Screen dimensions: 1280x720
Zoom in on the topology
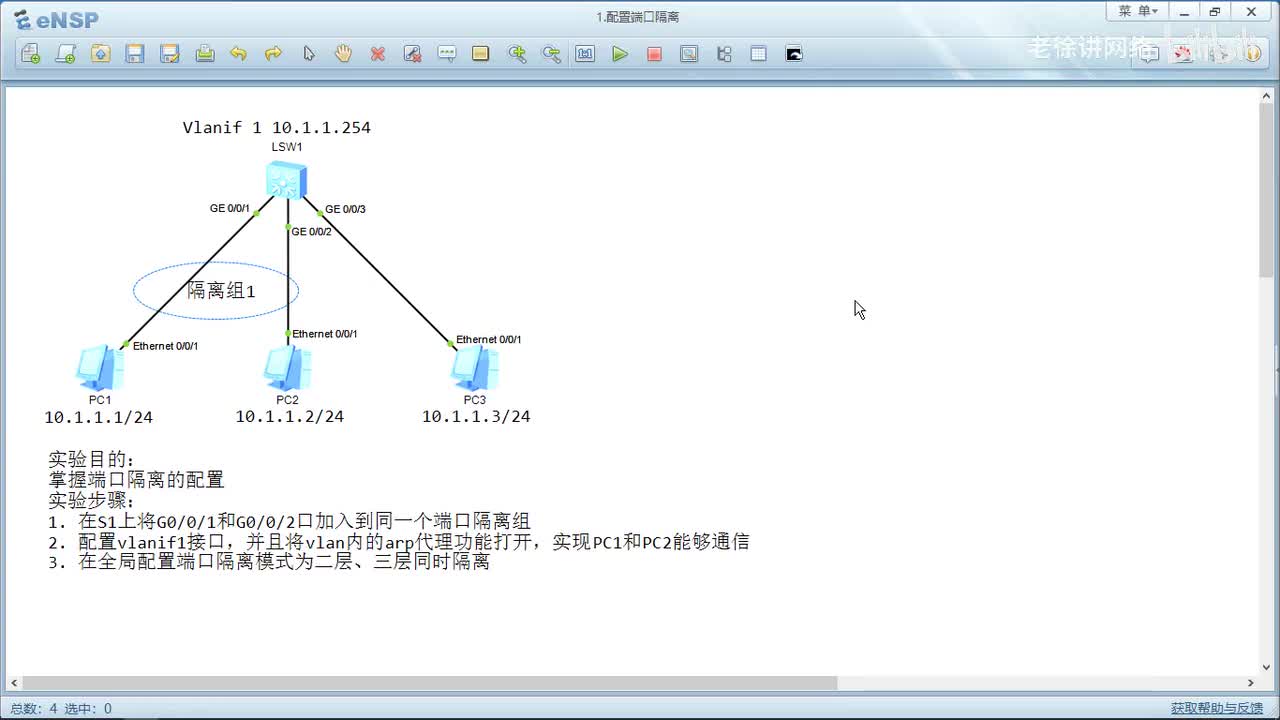pos(517,54)
